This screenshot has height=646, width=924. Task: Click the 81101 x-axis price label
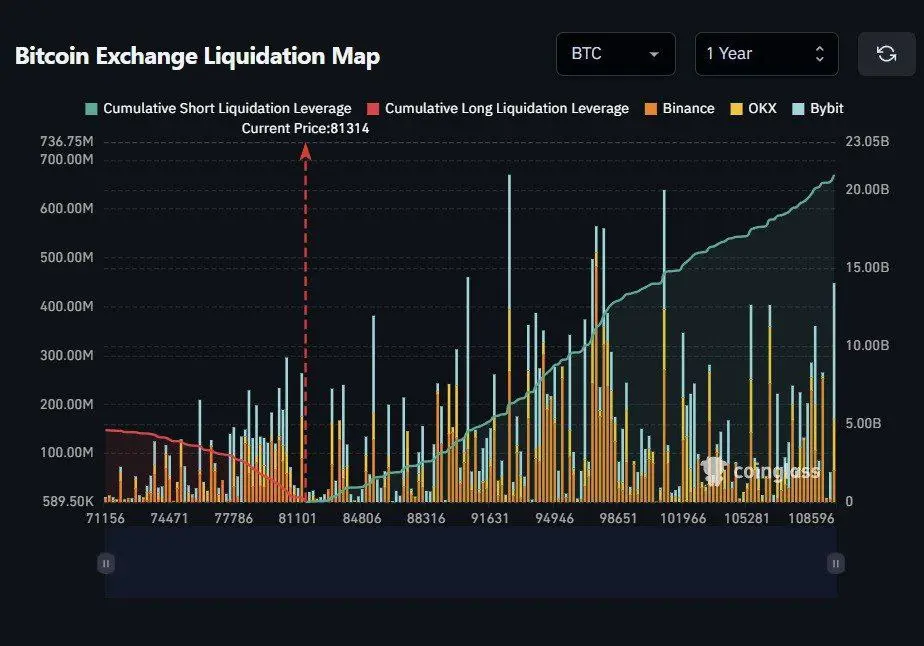click(x=297, y=518)
